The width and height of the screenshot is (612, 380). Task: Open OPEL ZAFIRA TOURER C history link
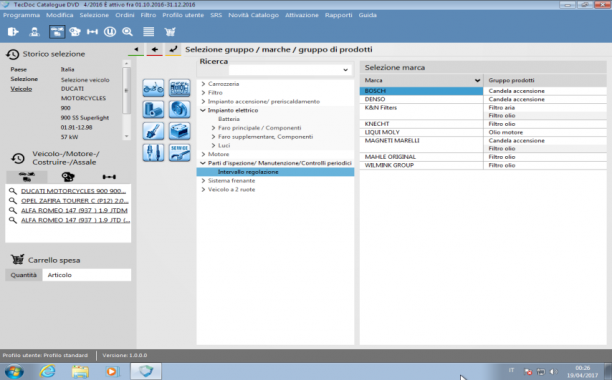(75, 201)
